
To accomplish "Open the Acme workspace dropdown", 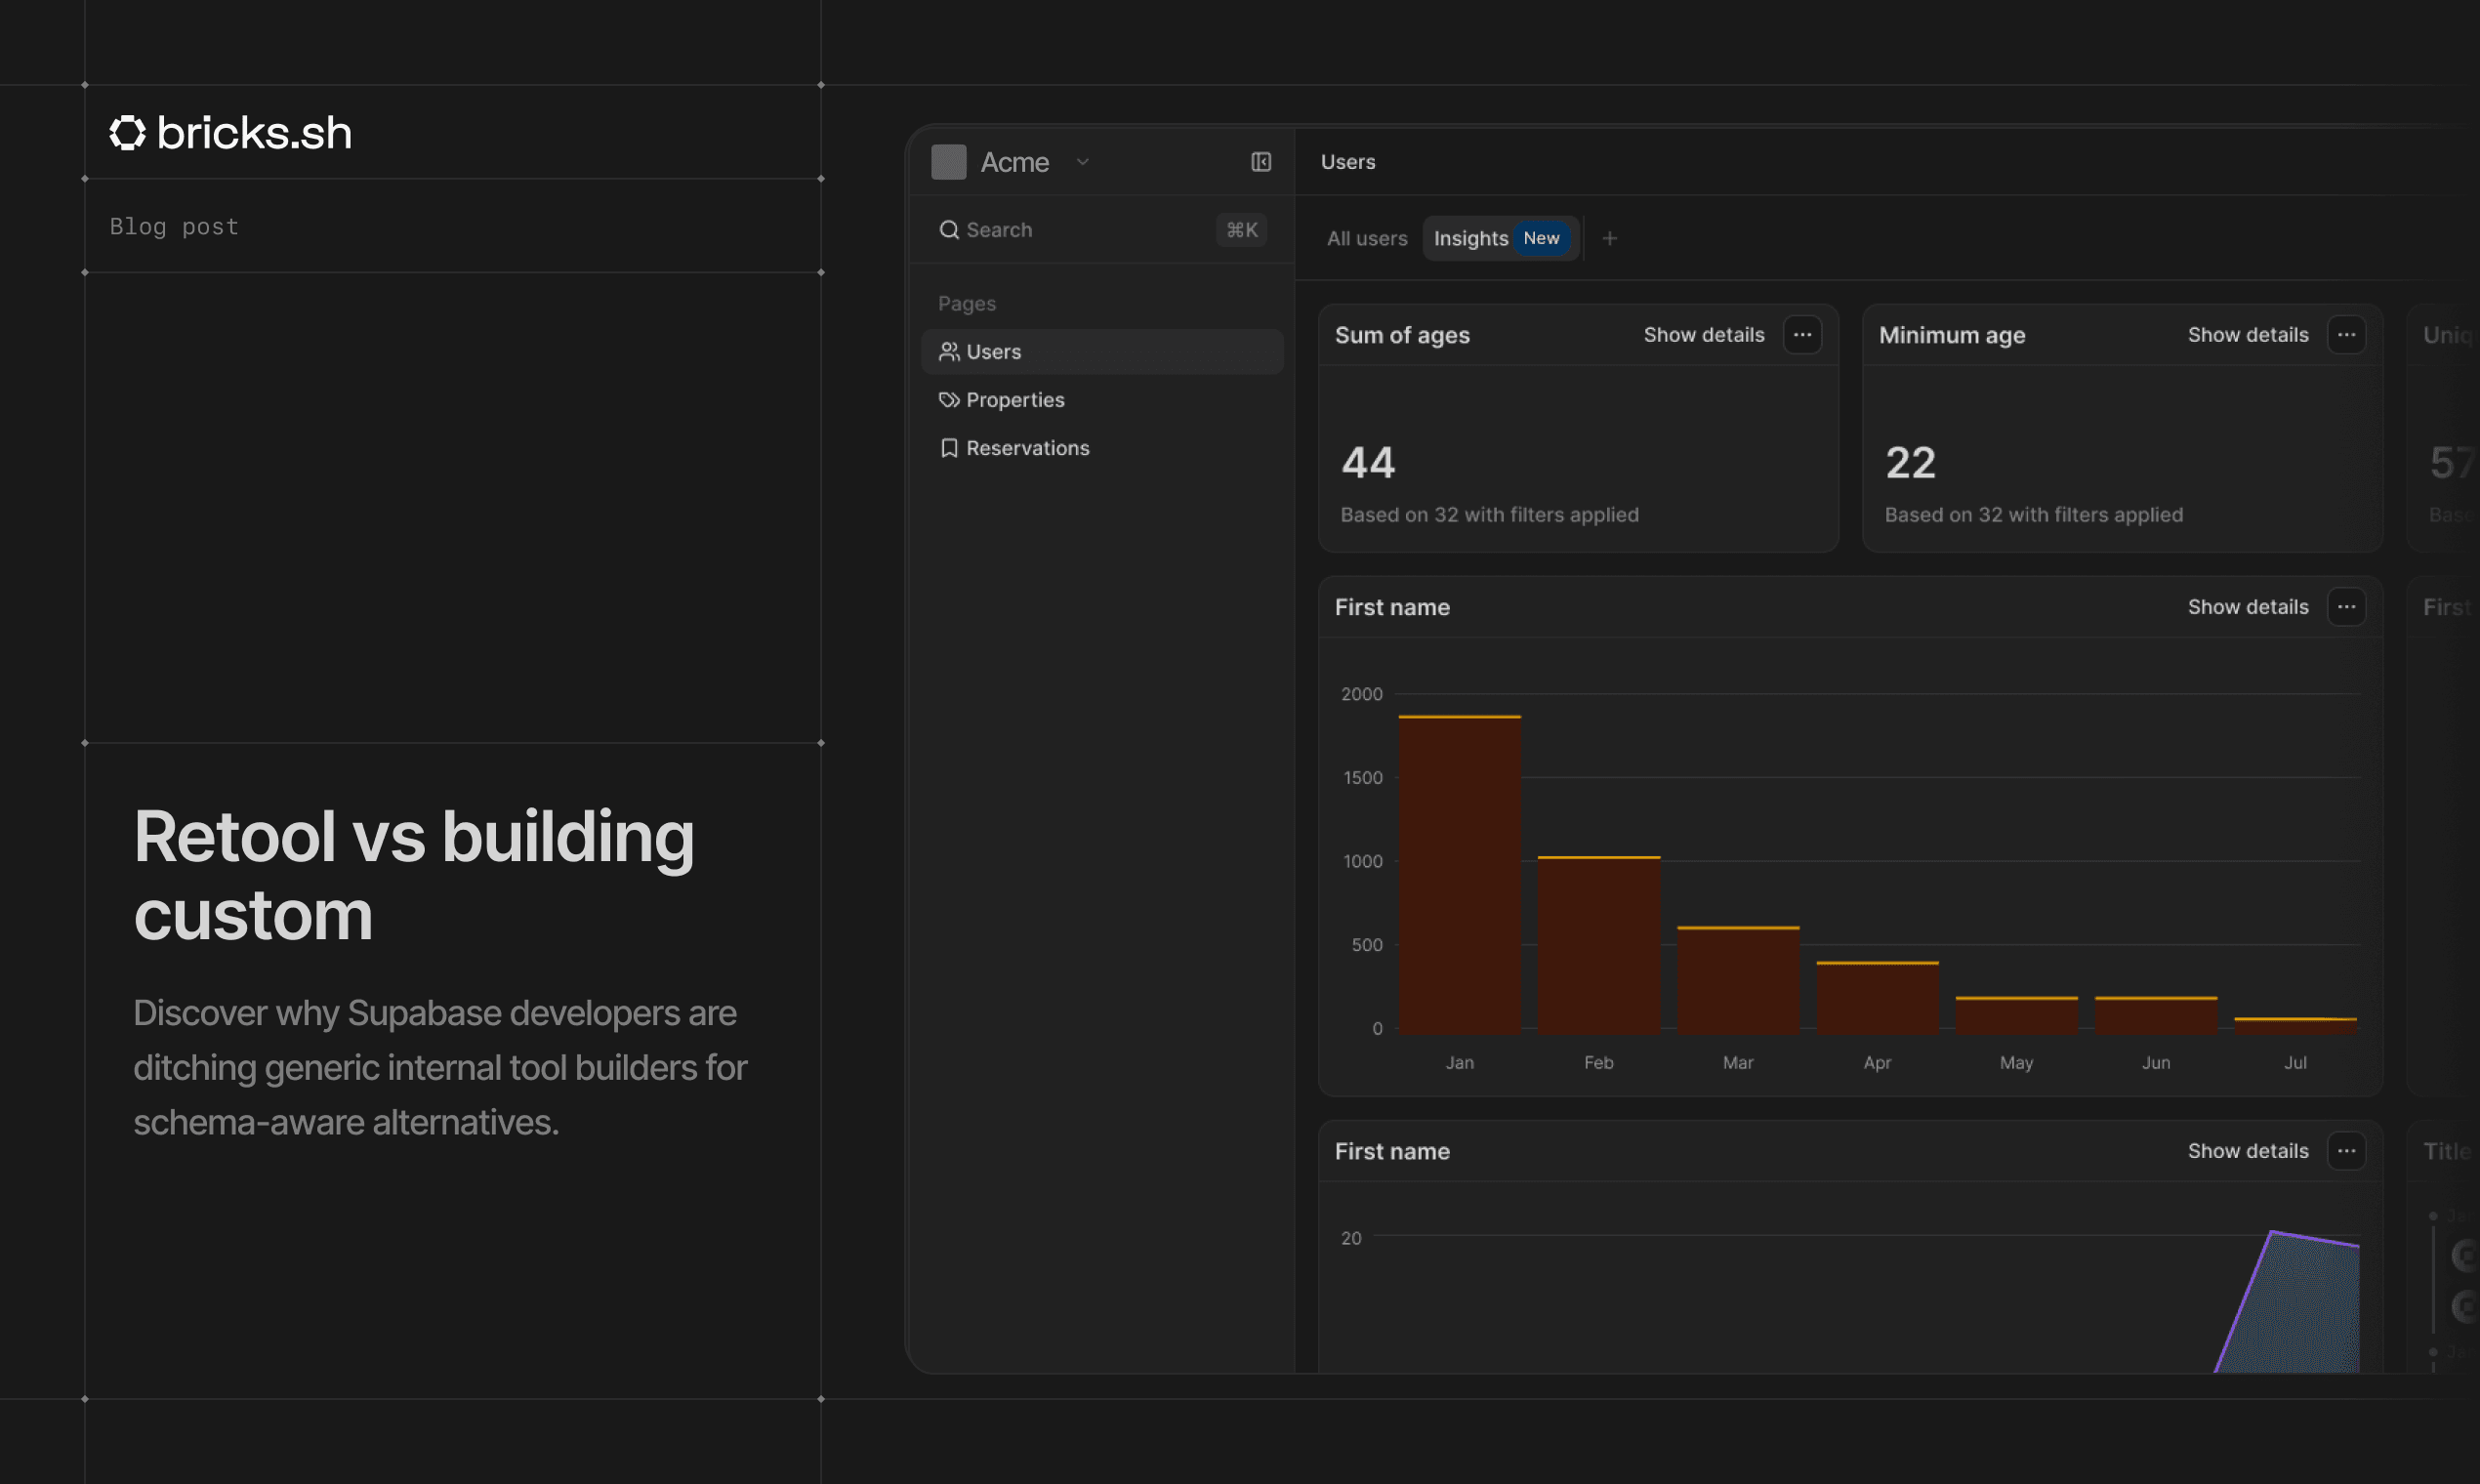I will click(x=1082, y=162).
